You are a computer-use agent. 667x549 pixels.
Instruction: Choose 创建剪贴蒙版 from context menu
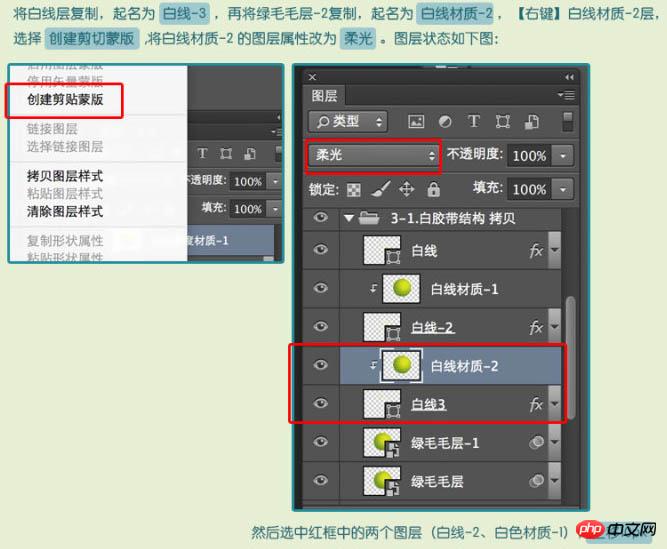point(65,100)
